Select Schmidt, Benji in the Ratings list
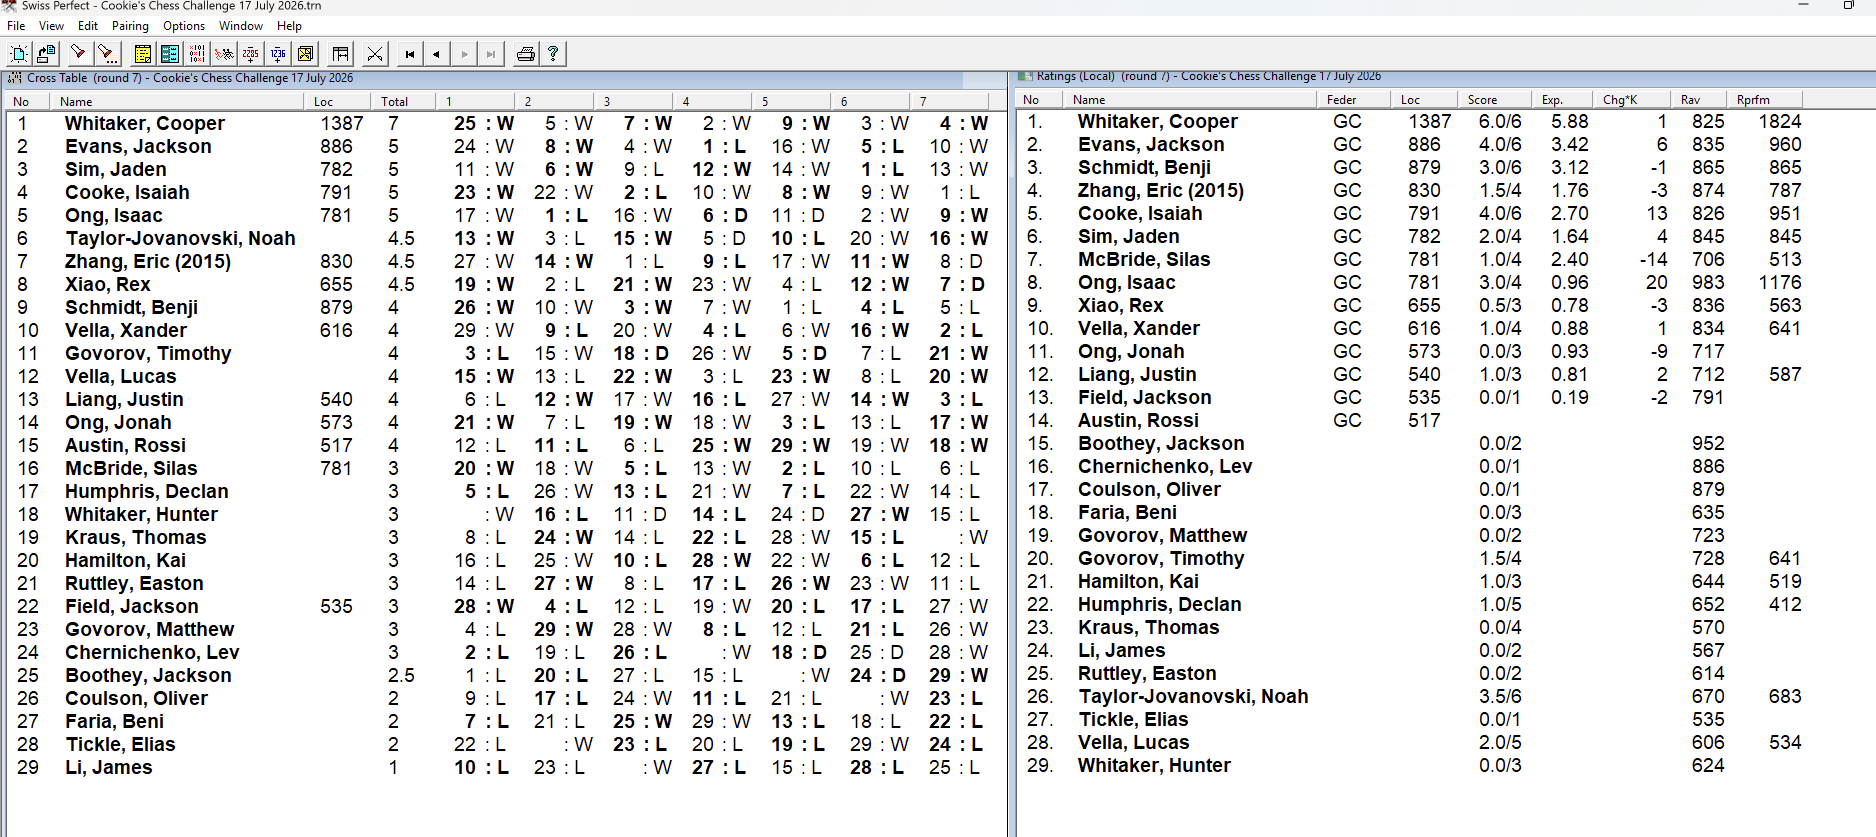This screenshot has height=837, width=1876. 1144,167
